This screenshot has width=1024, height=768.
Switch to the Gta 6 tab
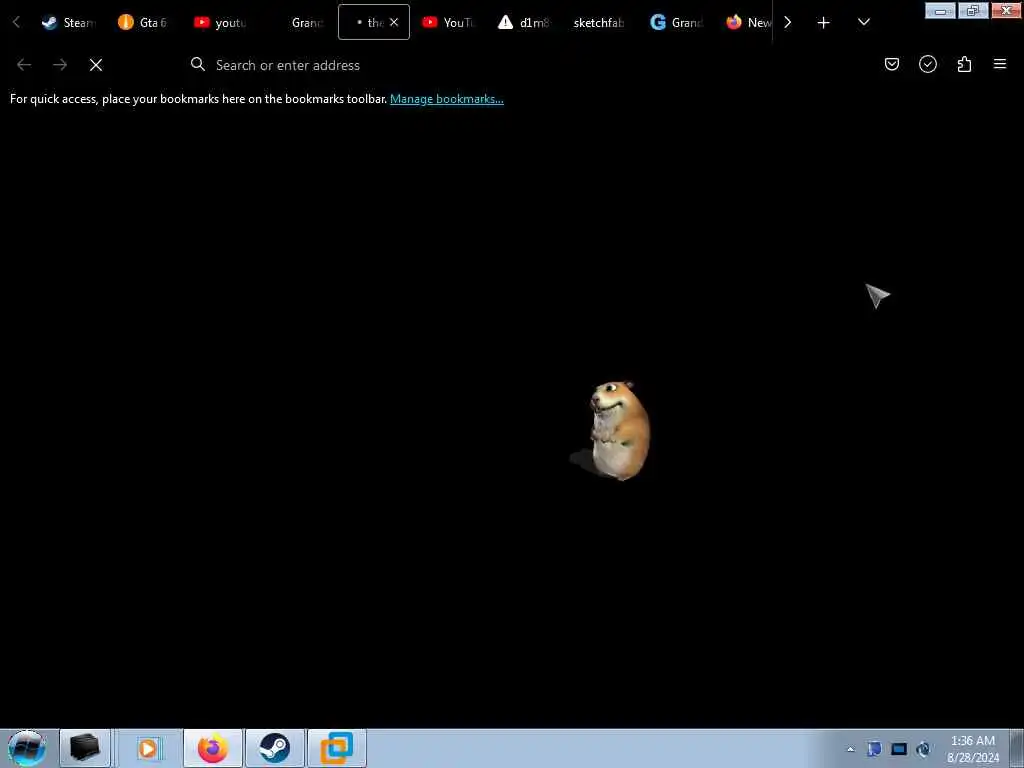coord(142,22)
